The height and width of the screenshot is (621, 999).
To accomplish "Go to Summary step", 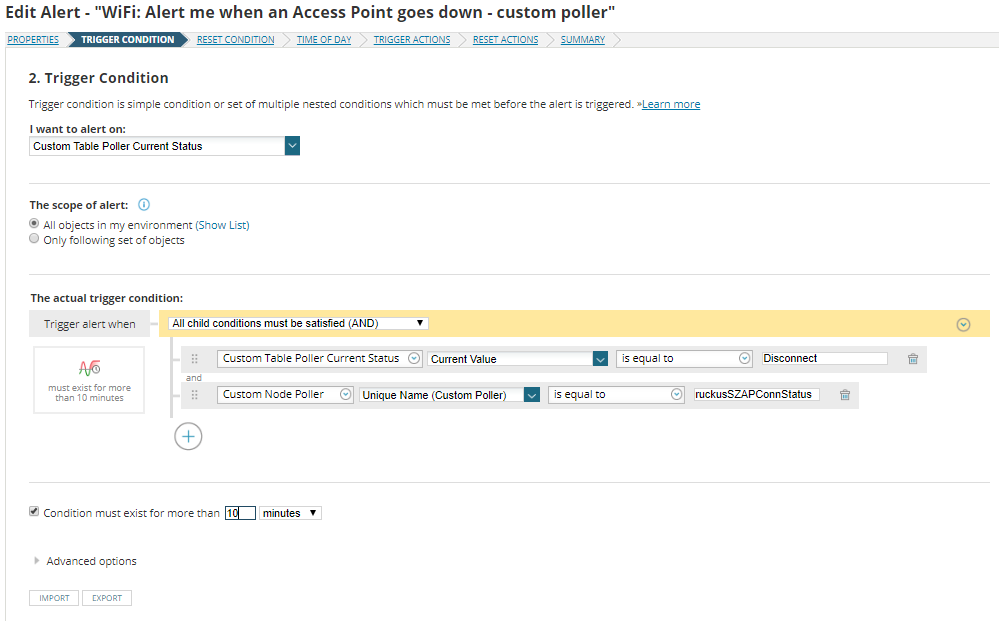I will (x=583, y=39).
